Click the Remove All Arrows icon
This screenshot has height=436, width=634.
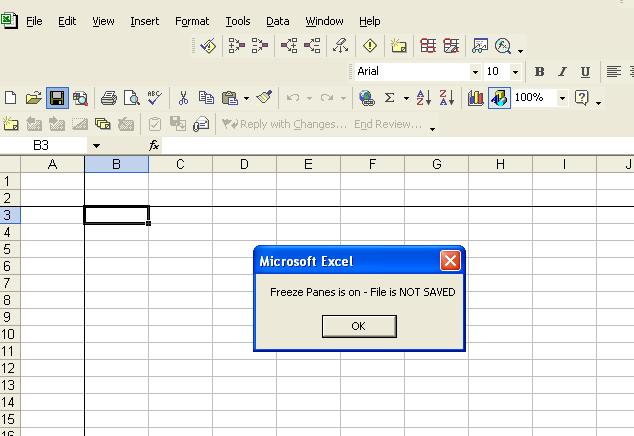click(340, 46)
